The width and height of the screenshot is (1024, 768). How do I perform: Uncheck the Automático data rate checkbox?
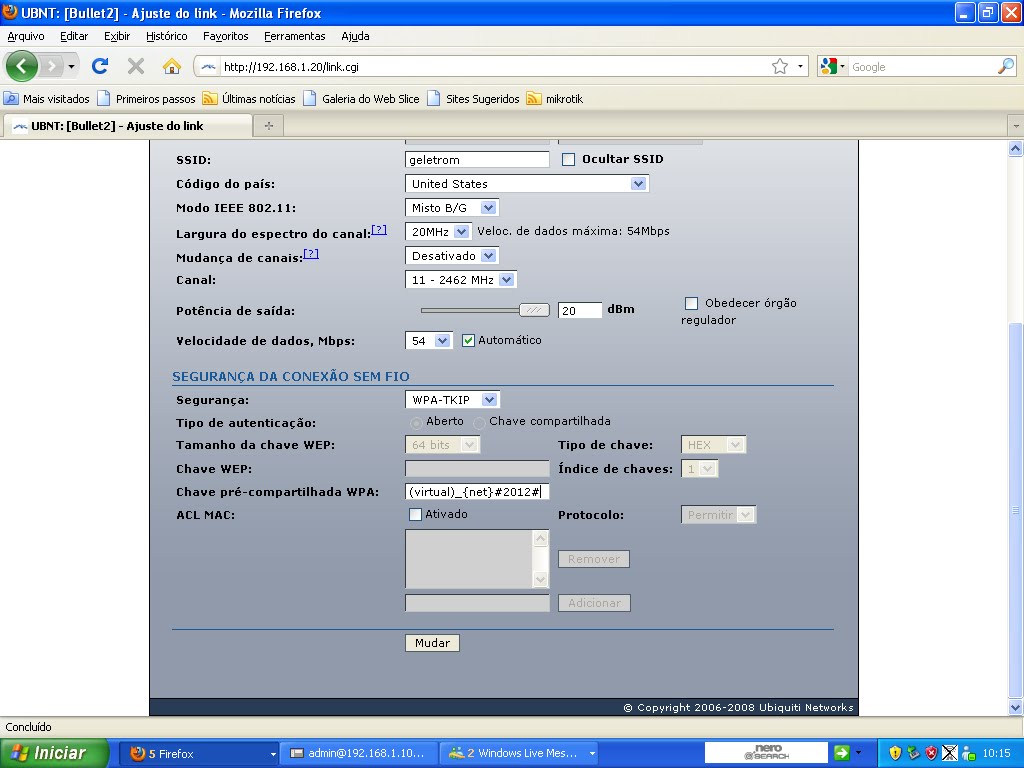(468, 340)
